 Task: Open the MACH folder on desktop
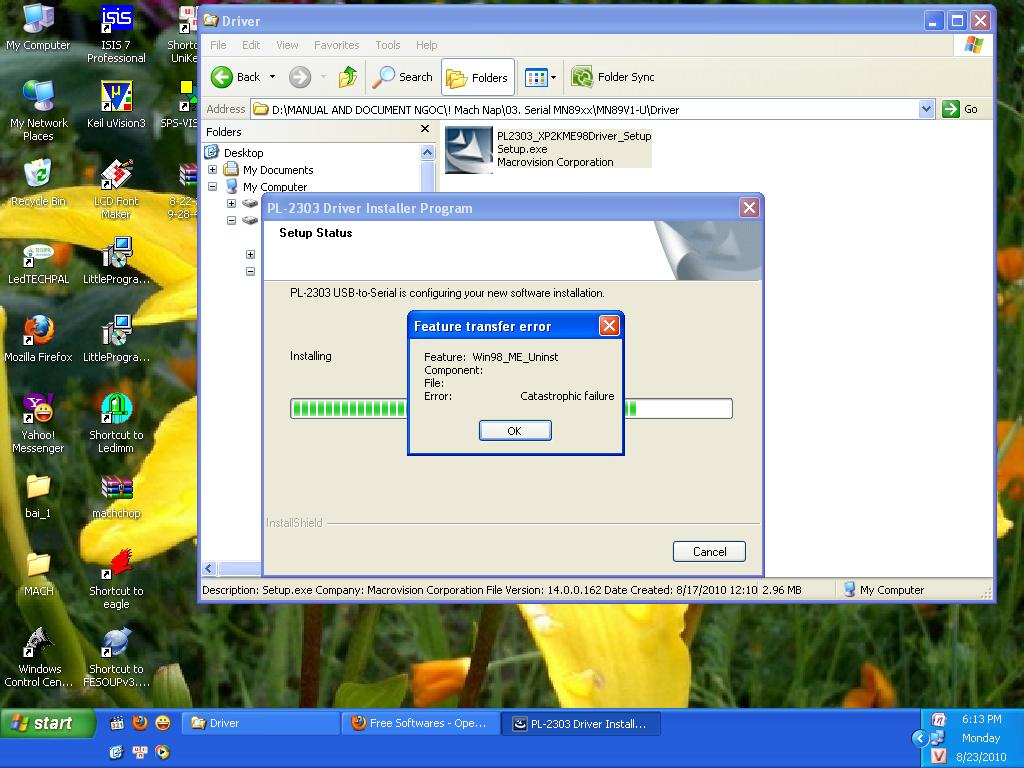pyautogui.click(x=38, y=573)
